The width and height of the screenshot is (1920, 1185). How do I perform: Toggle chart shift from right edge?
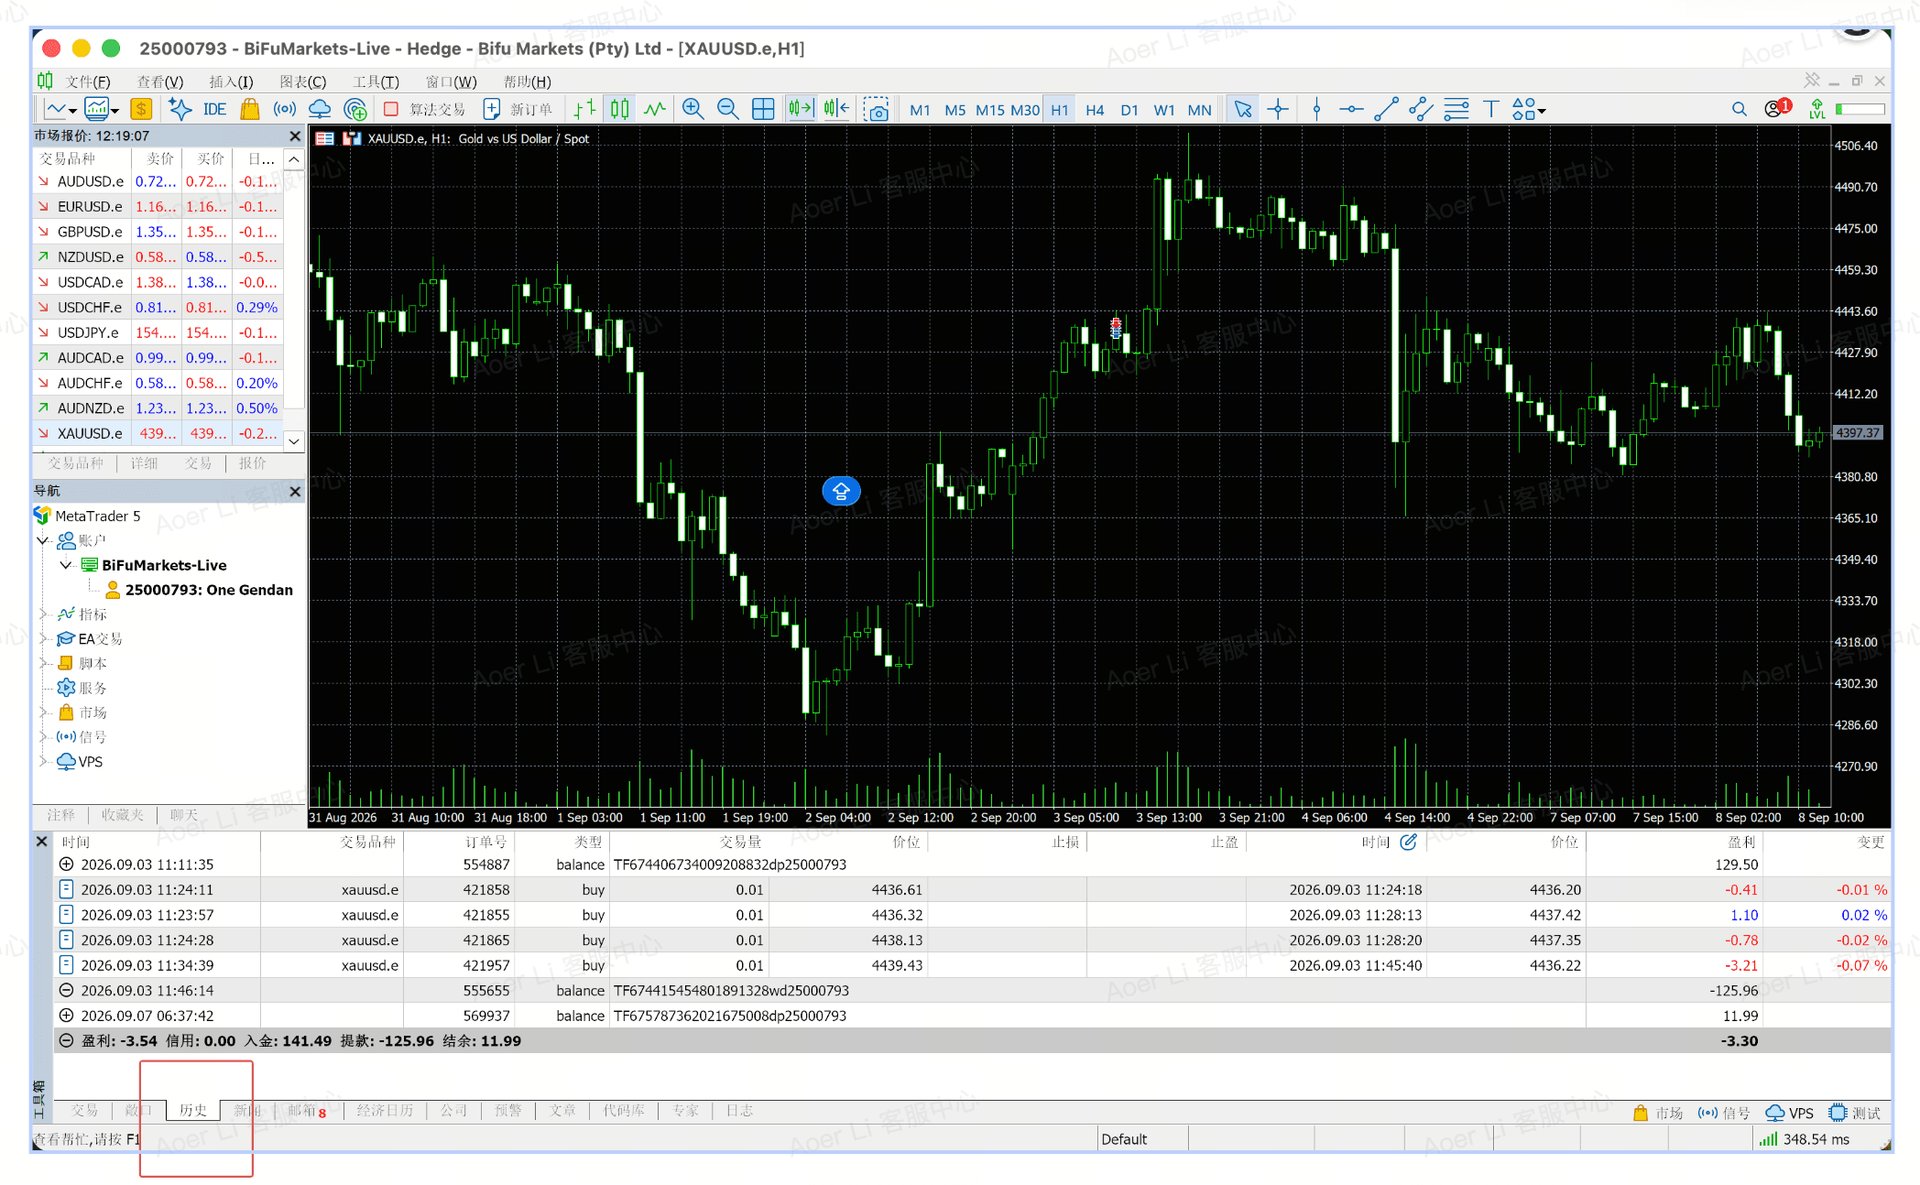(x=836, y=109)
